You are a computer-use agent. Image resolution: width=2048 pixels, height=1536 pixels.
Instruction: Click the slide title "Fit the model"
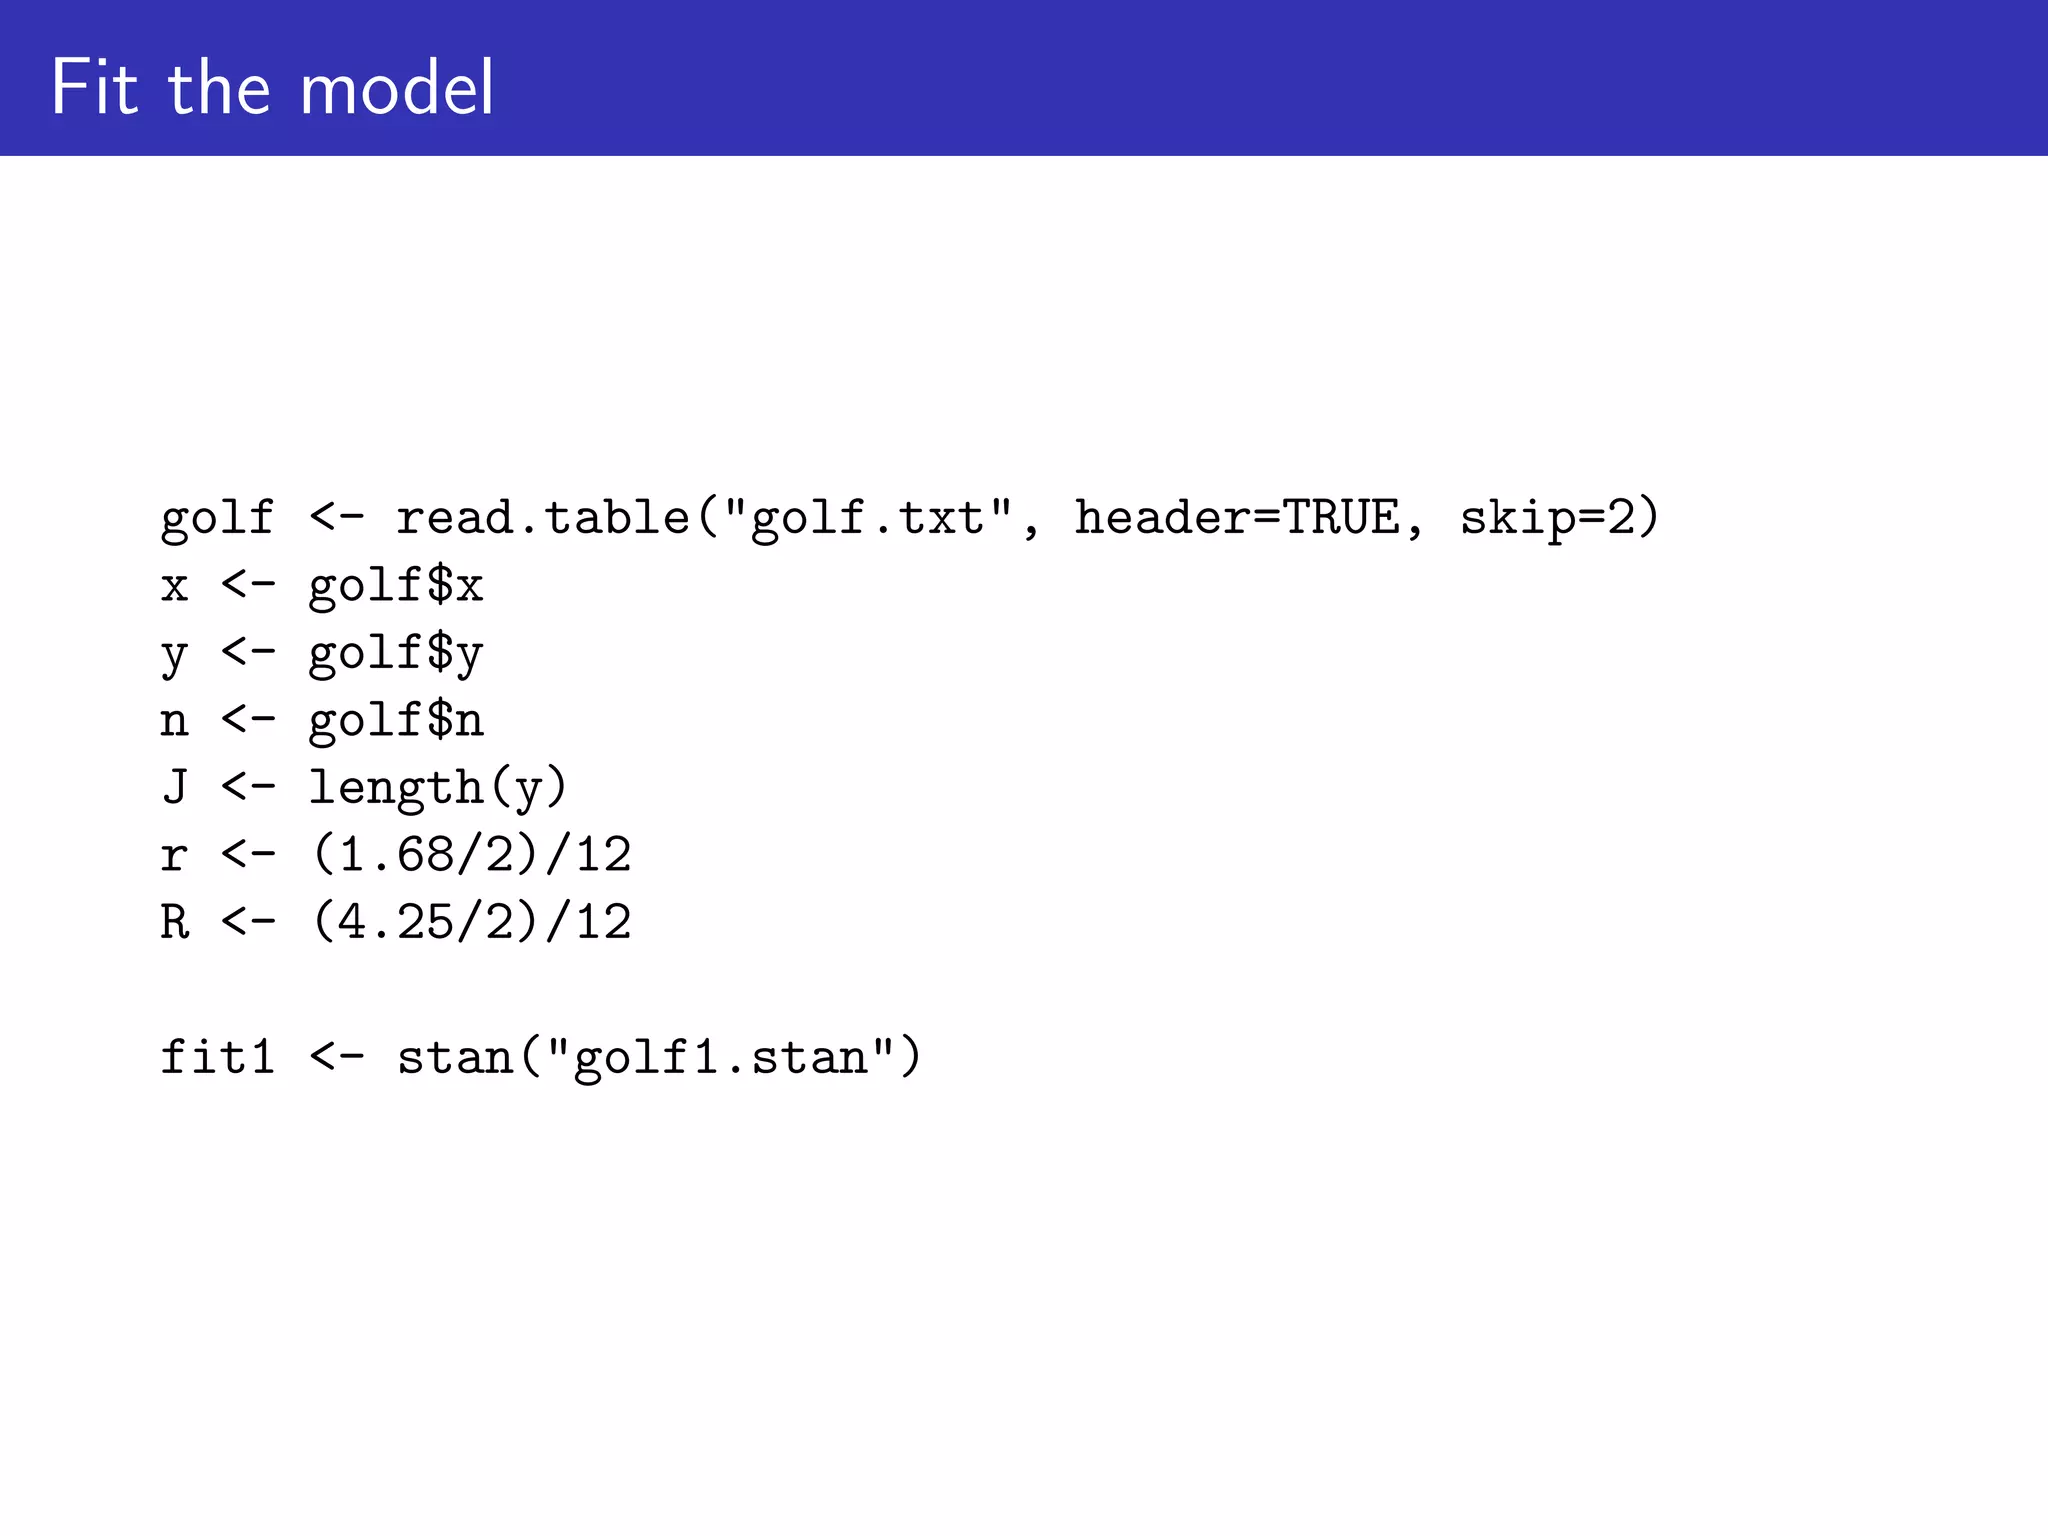click(x=272, y=88)
